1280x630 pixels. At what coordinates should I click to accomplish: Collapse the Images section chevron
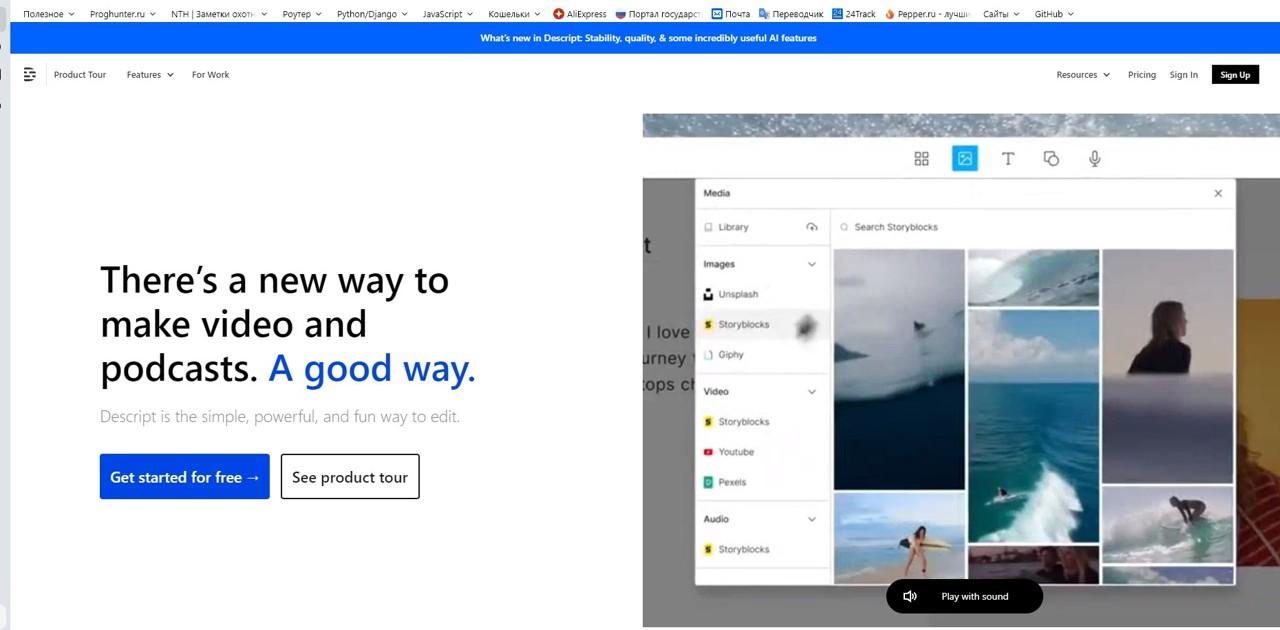[x=812, y=265]
